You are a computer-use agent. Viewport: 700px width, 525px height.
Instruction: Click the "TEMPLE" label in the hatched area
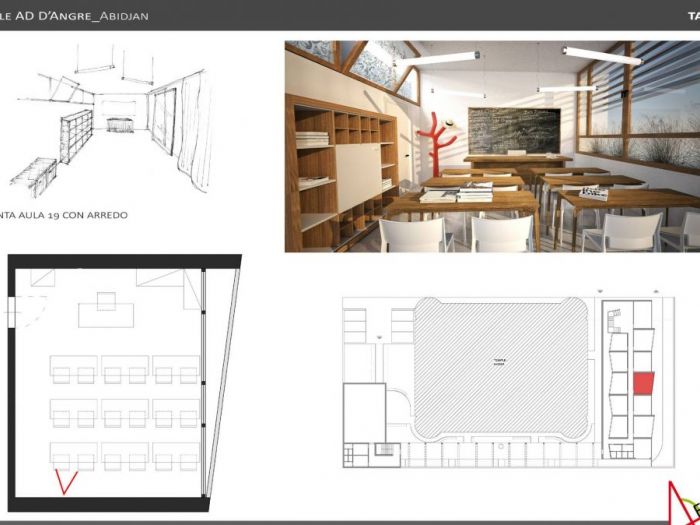(499, 360)
